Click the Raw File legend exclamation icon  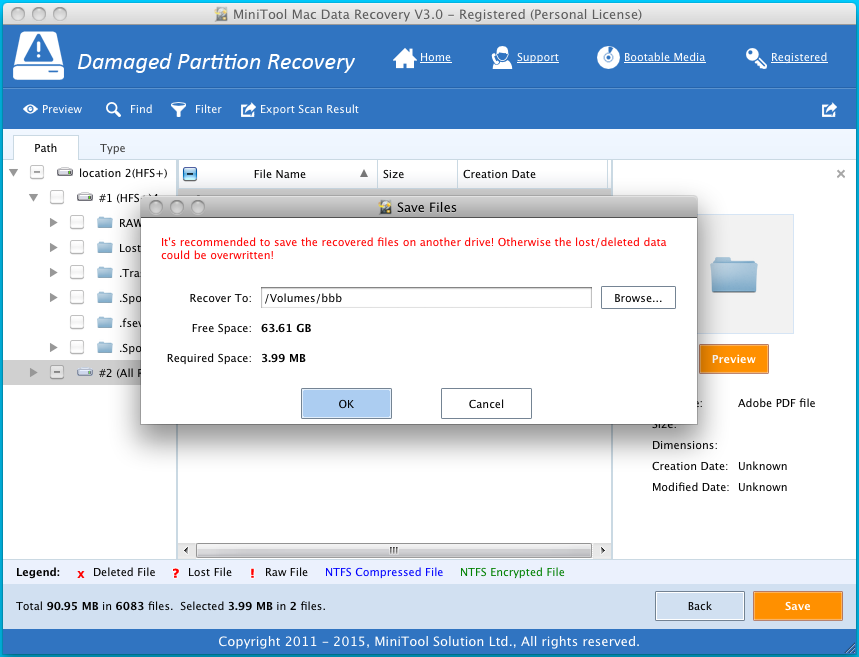pos(252,573)
